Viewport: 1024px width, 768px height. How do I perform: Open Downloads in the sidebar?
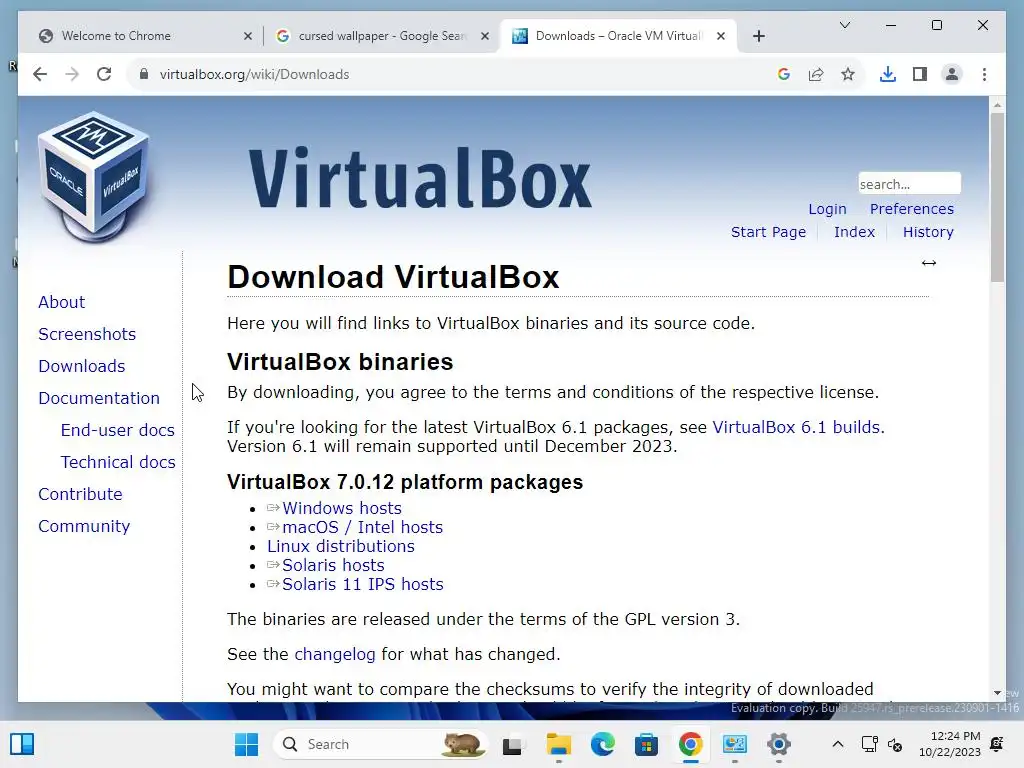82,366
